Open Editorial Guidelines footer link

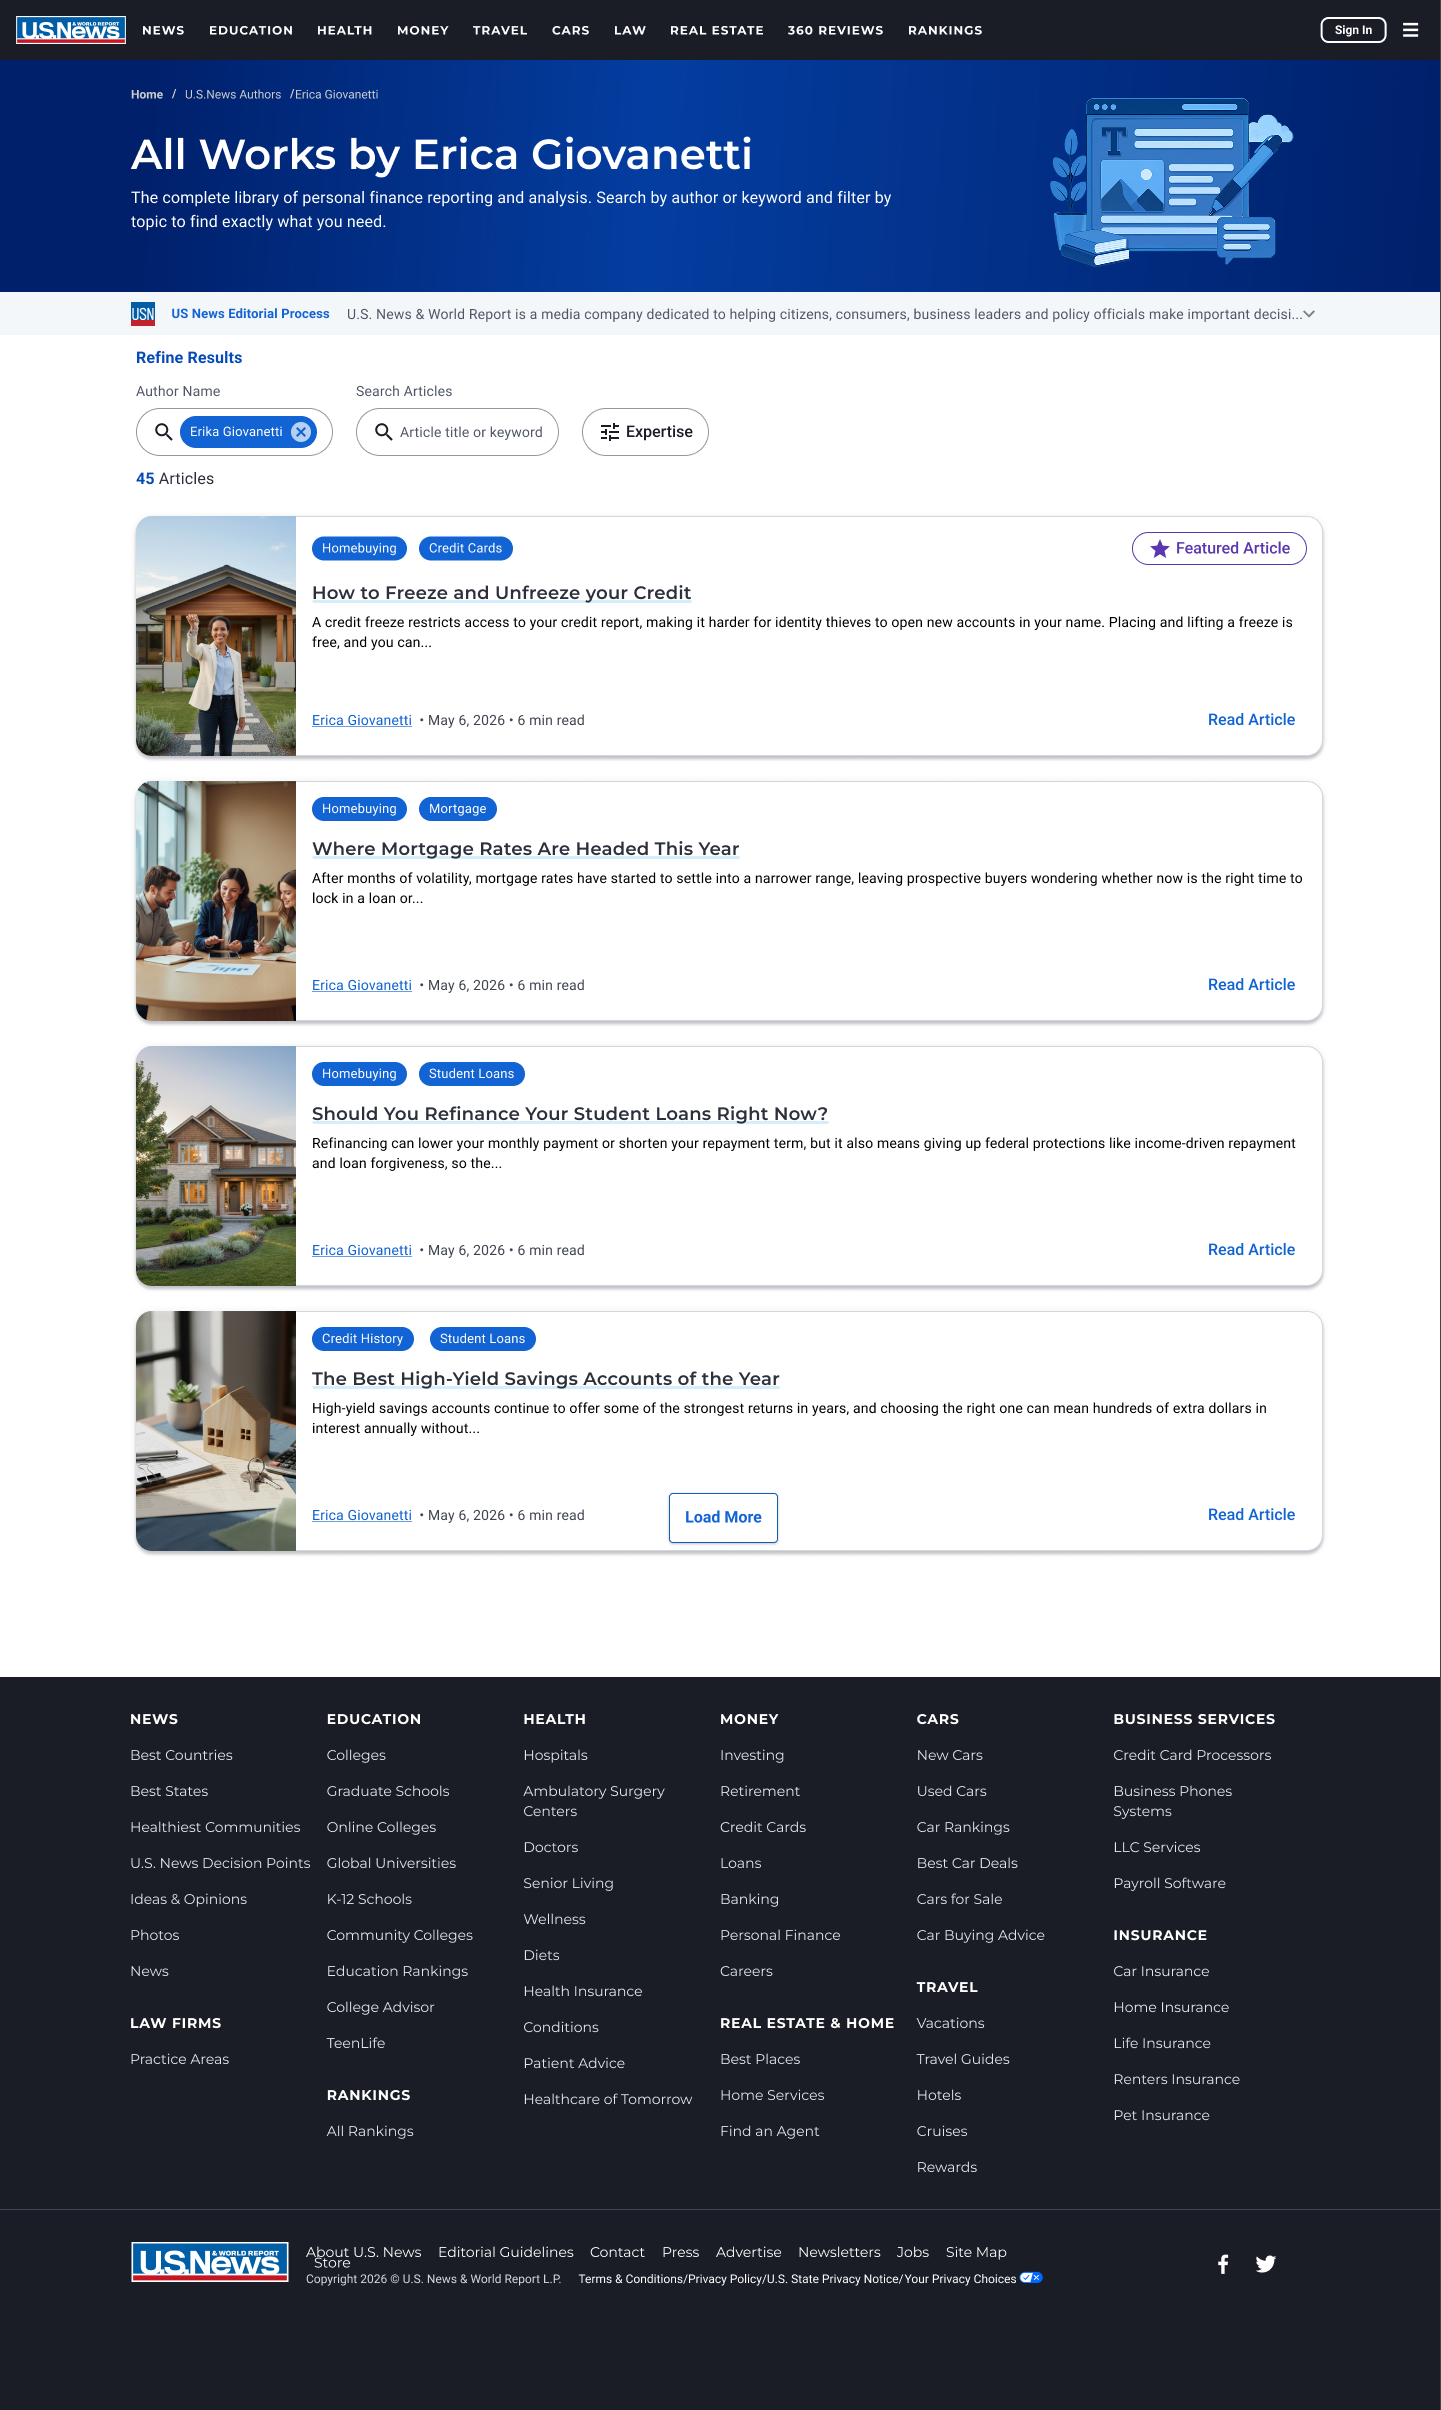(x=506, y=2252)
